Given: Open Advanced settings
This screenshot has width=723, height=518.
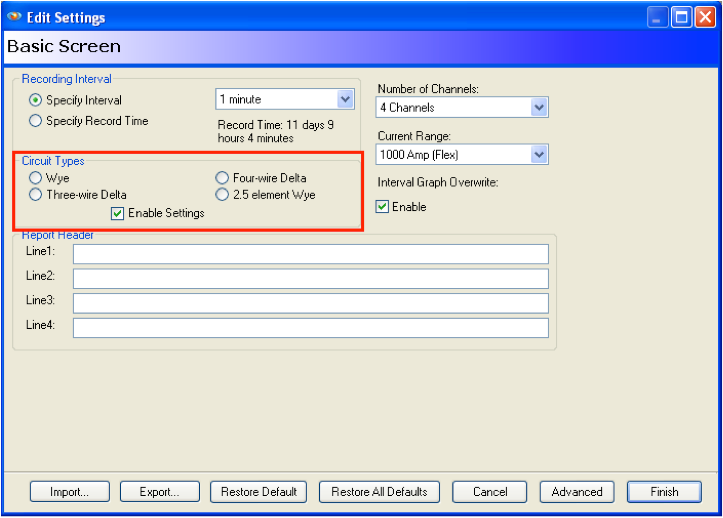Looking at the screenshot, I should pyautogui.click(x=577, y=492).
